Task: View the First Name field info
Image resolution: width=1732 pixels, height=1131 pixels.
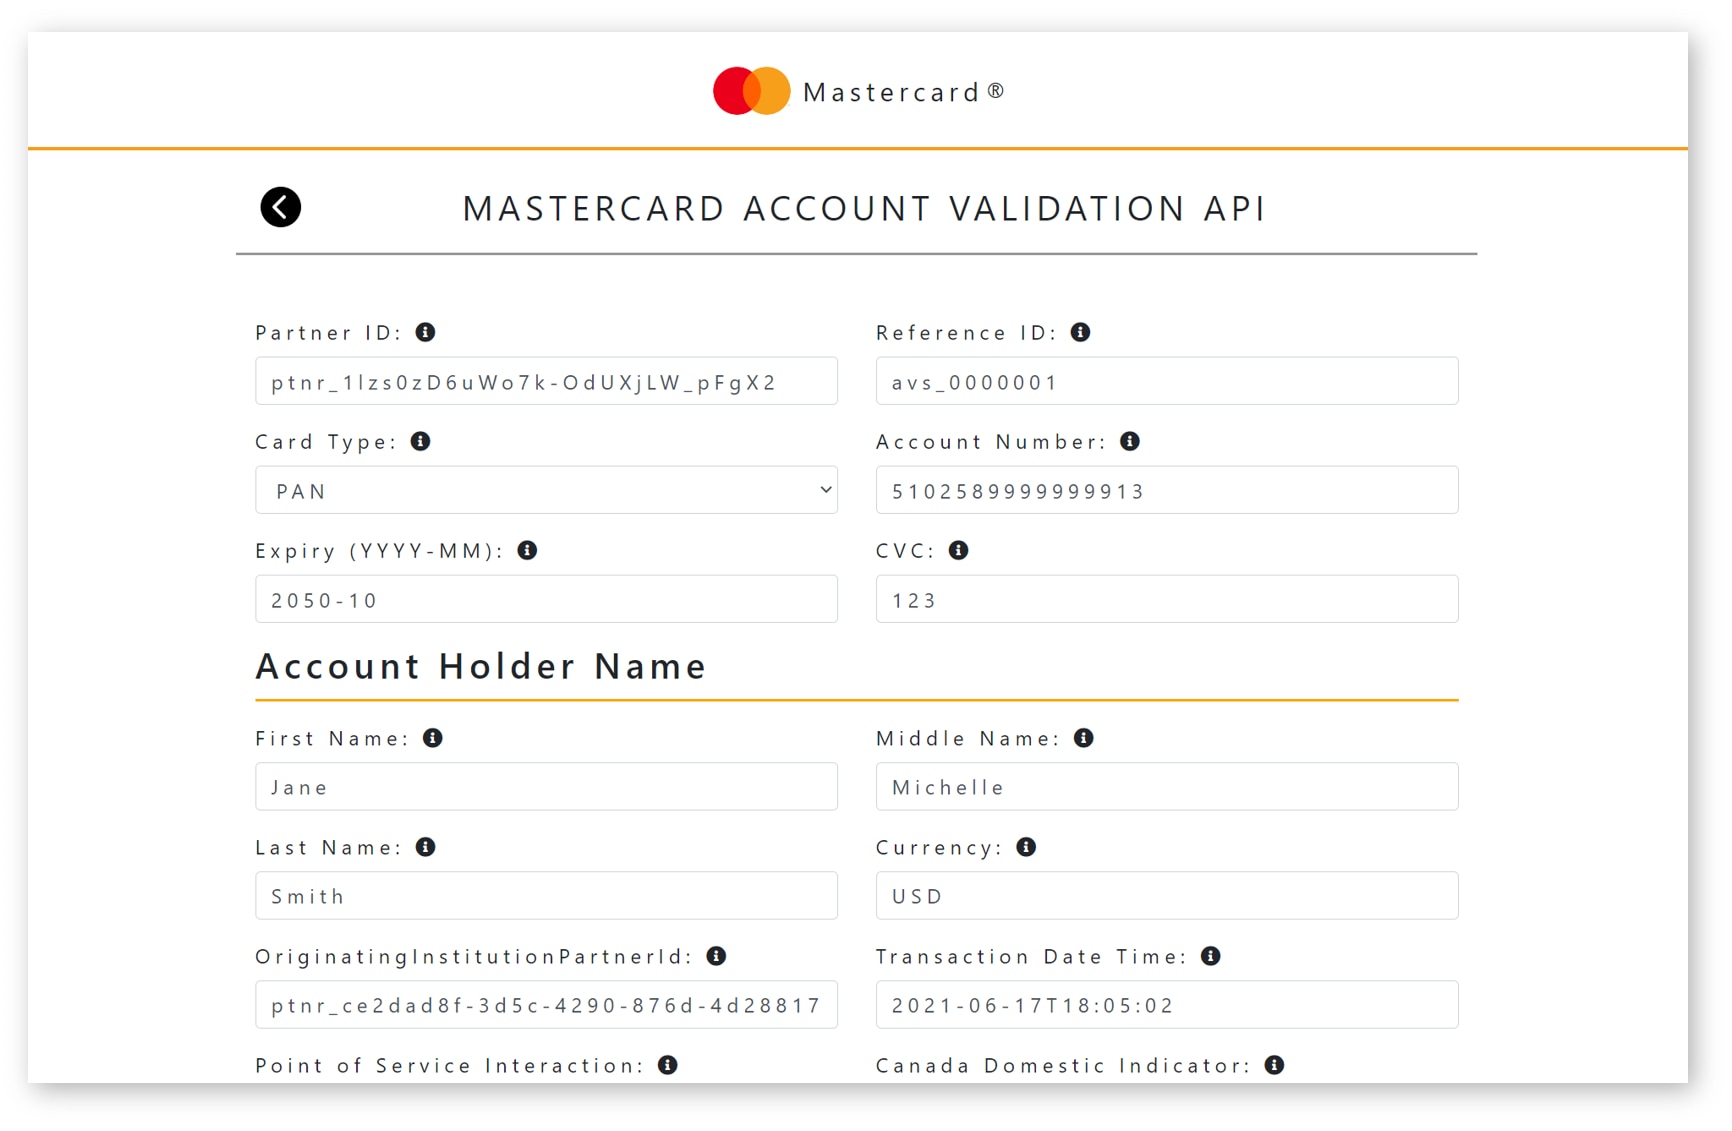Action: click(433, 738)
